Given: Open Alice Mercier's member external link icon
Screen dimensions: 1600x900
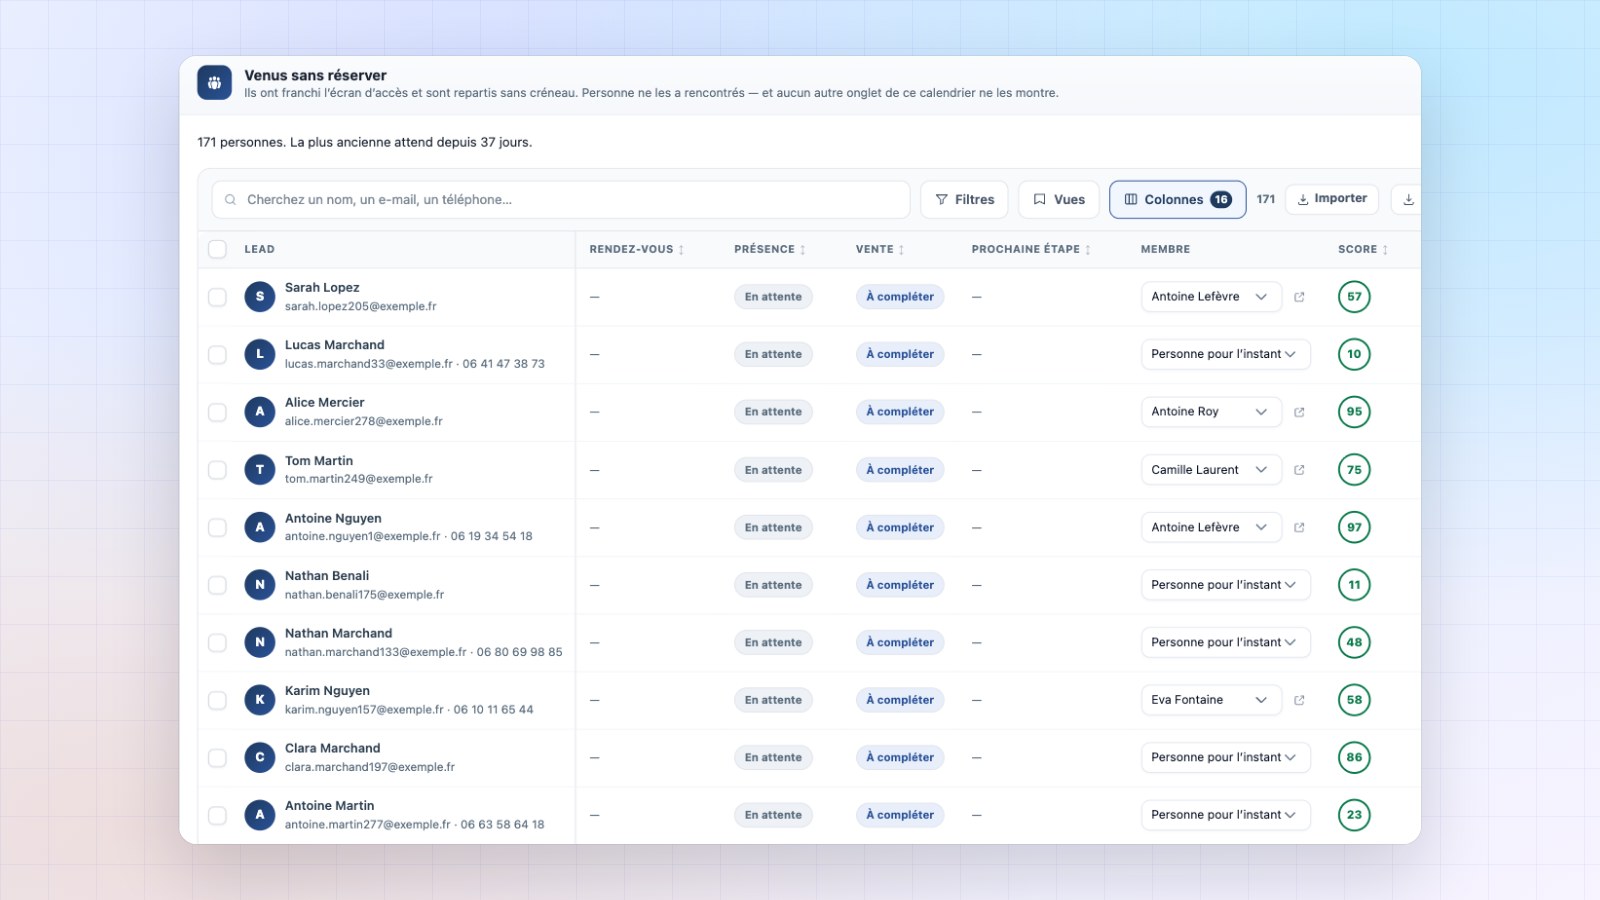Looking at the screenshot, I should click(1299, 412).
